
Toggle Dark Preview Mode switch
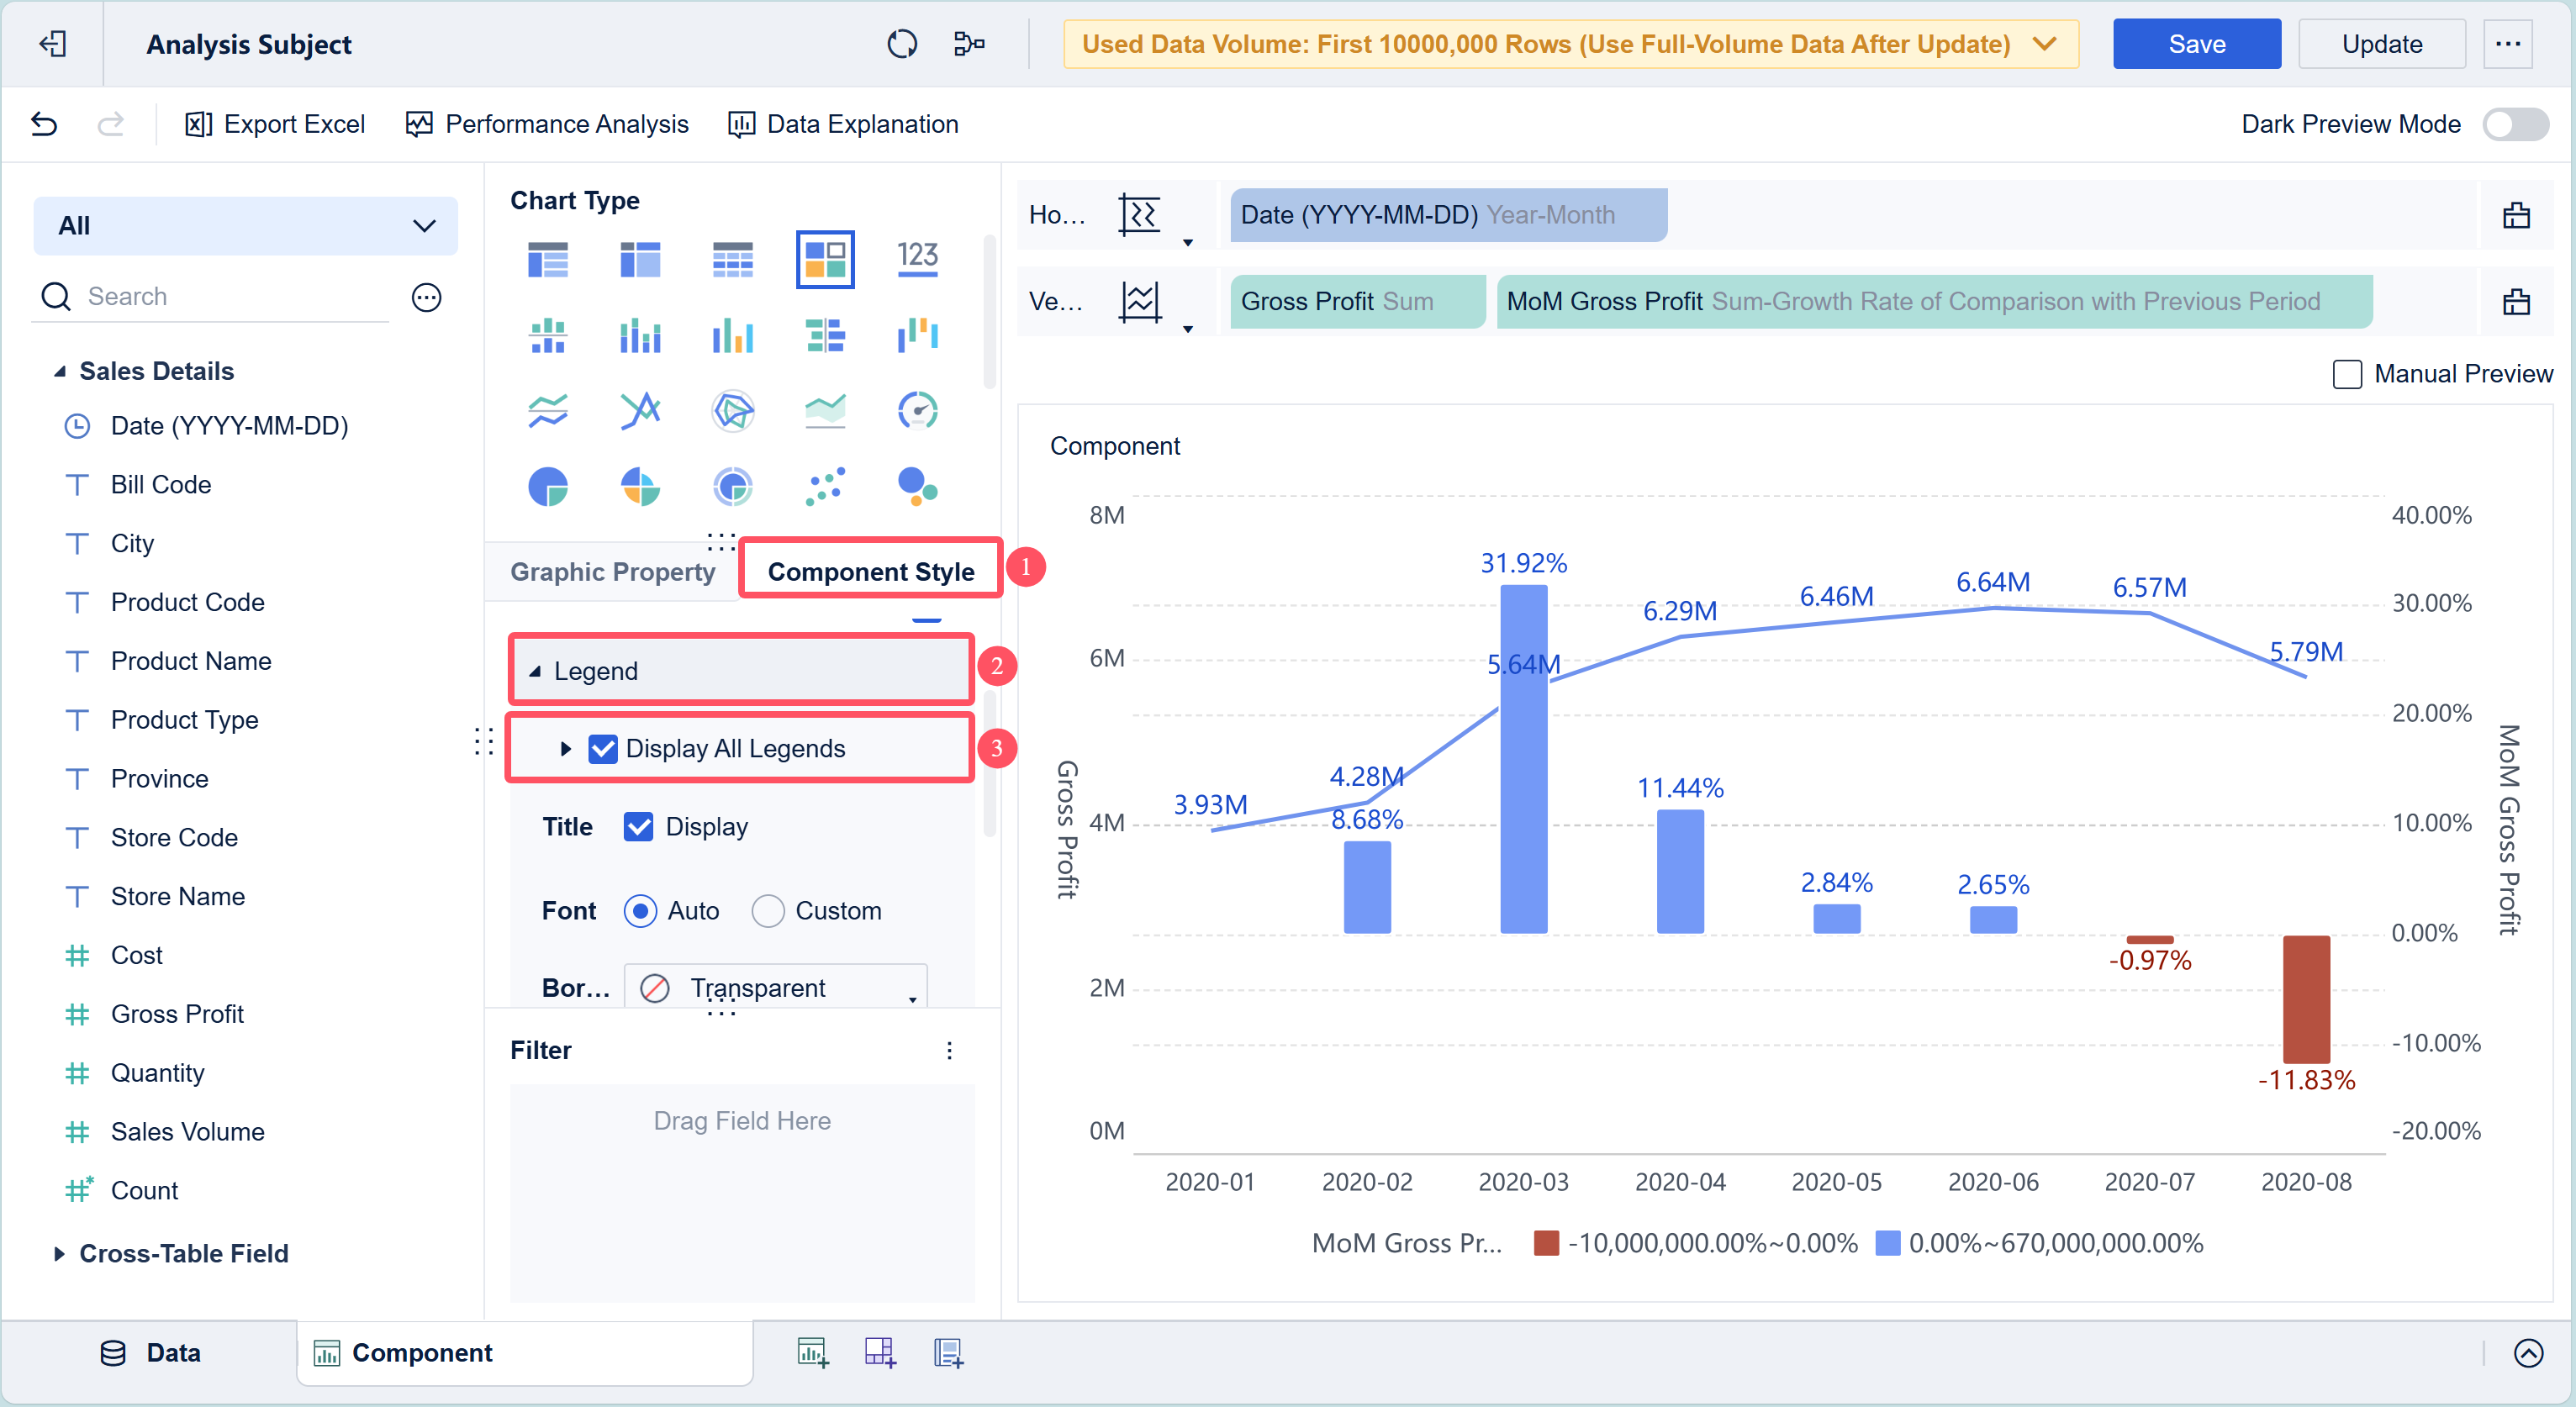coord(2515,124)
